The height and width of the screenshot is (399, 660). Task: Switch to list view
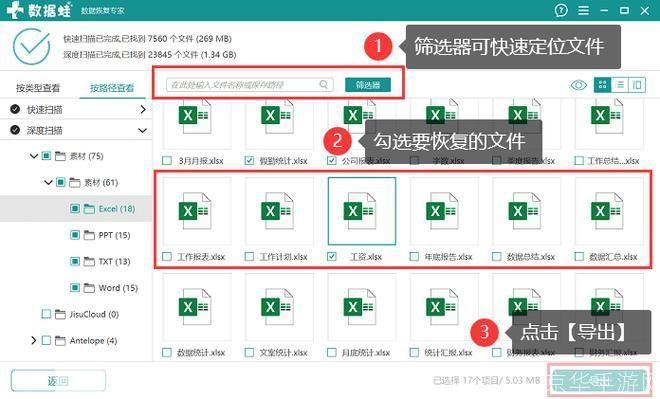pos(620,85)
